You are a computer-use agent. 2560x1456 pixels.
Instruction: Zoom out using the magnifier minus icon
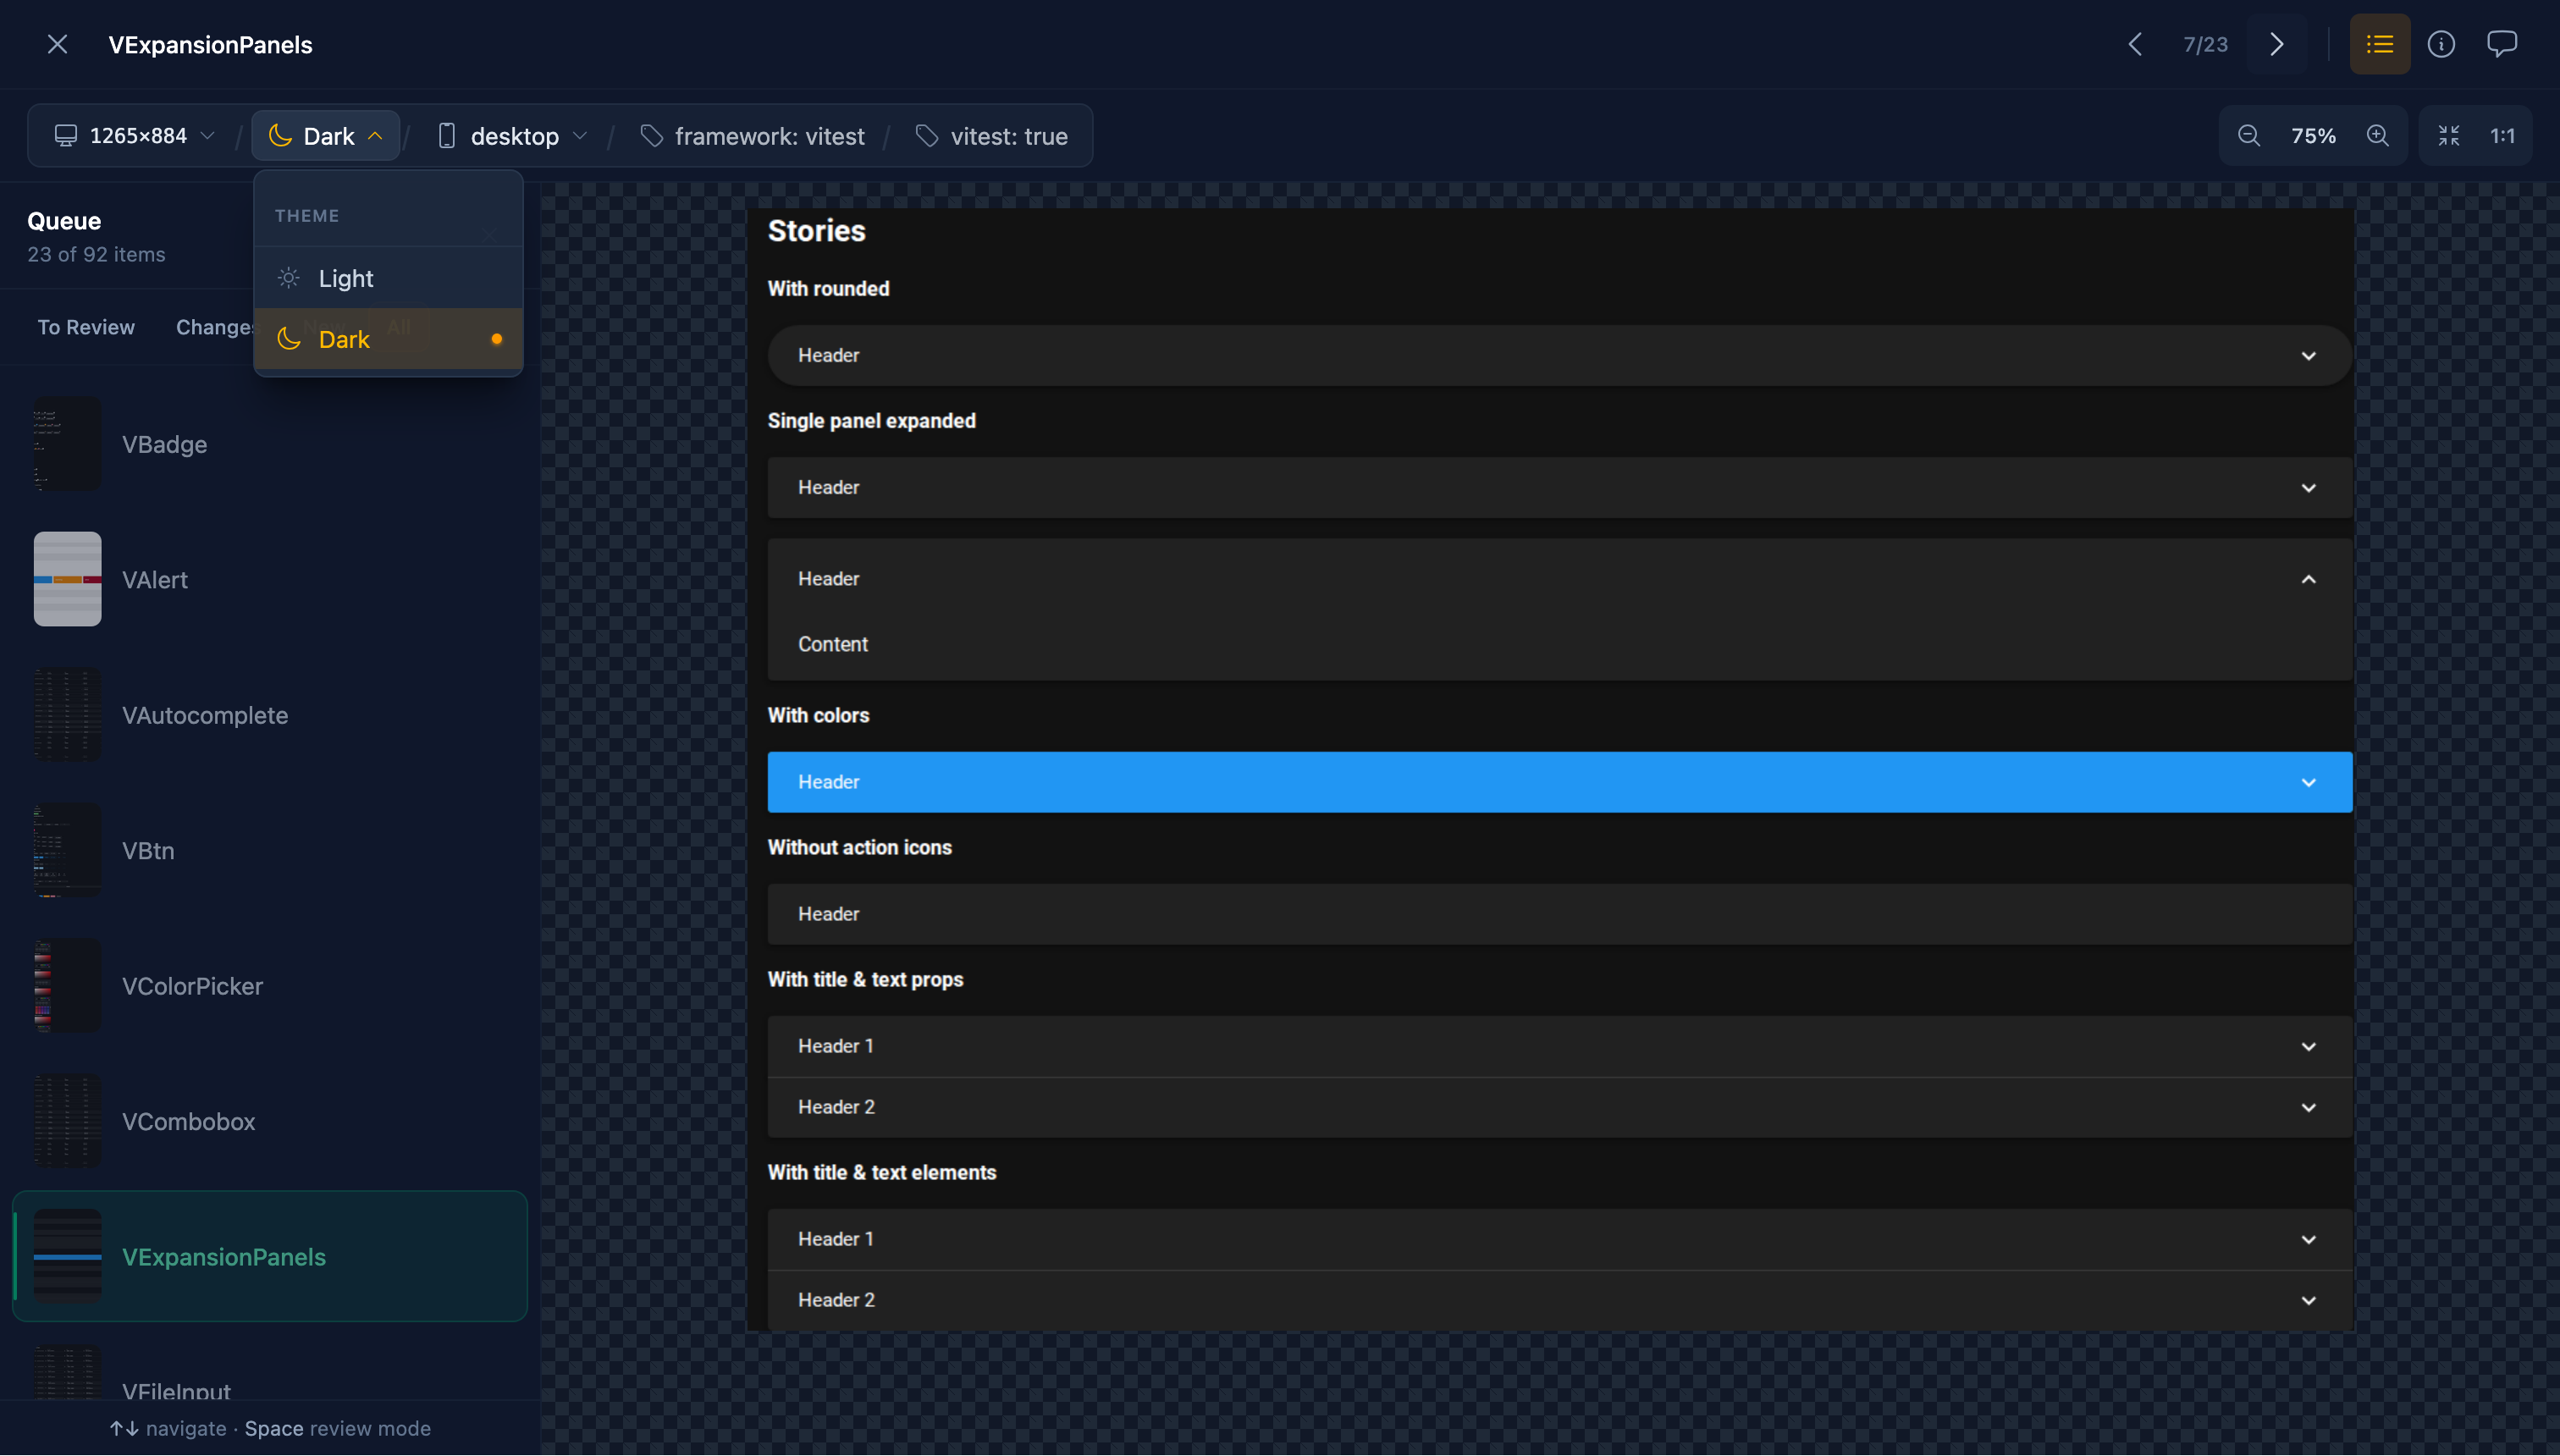(x=2249, y=135)
